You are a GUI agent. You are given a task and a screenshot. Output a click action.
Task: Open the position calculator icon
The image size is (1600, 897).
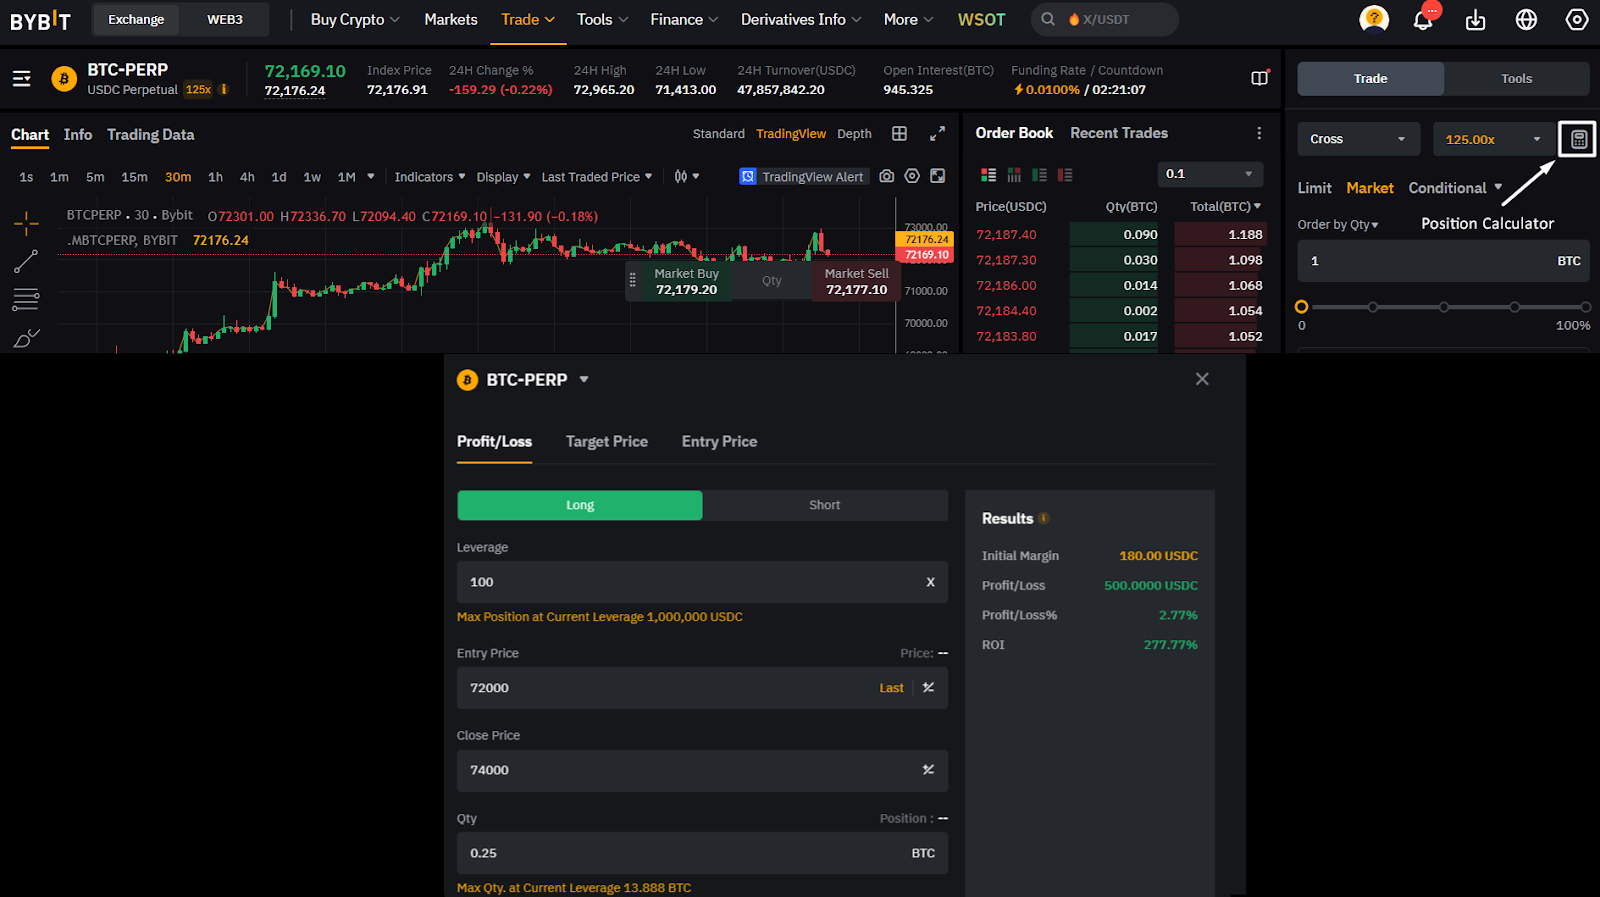(x=1578, y=139)
